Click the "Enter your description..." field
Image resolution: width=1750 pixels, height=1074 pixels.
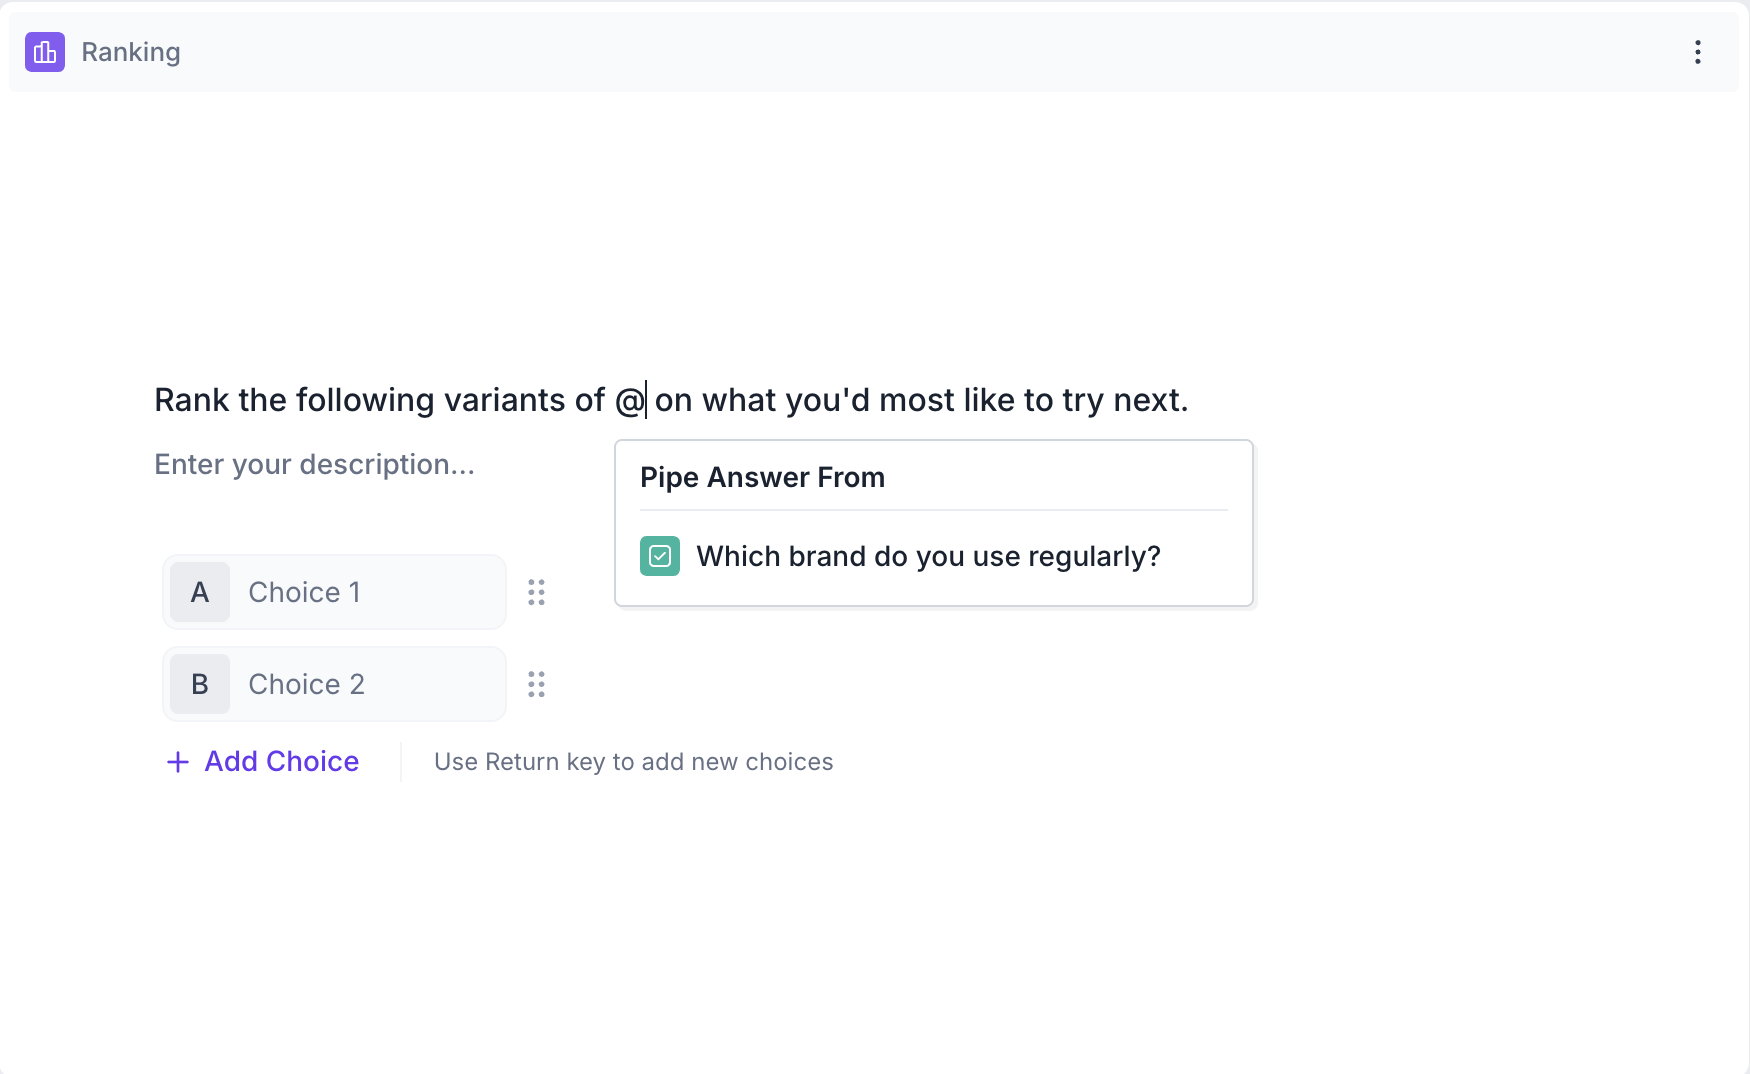[x=314, y=465]
